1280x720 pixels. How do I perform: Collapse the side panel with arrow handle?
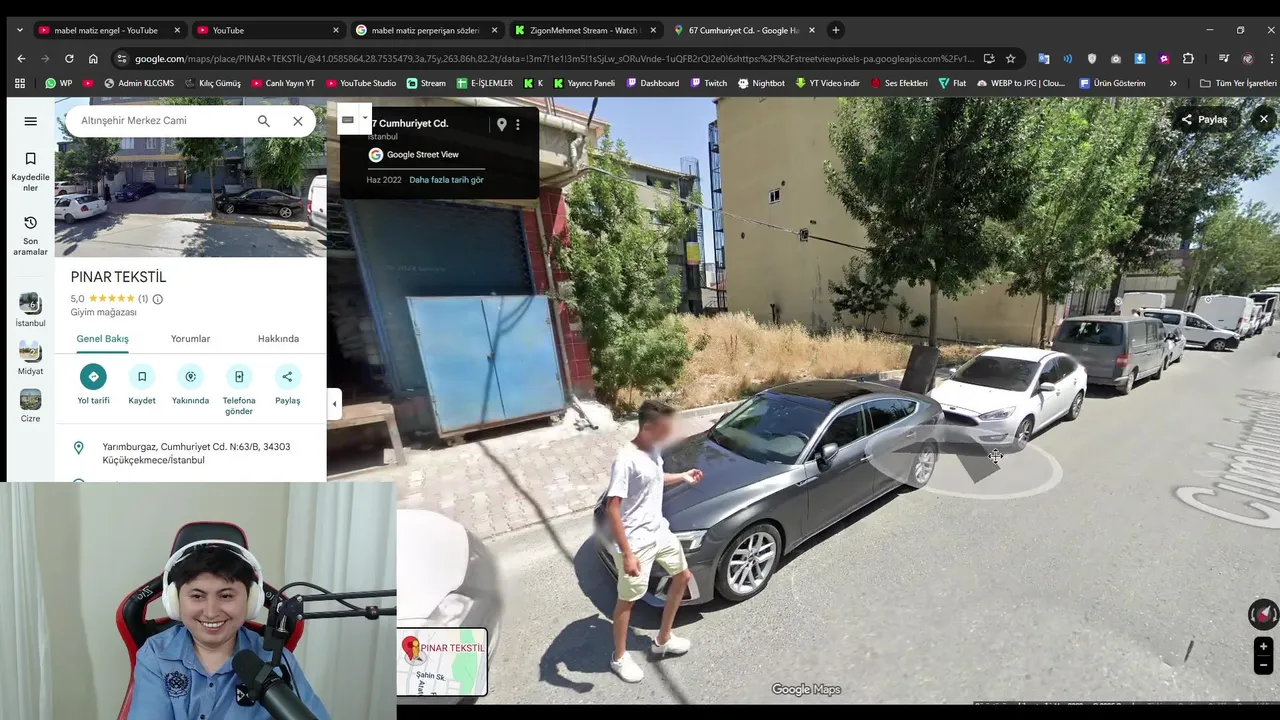pos(334,404)
